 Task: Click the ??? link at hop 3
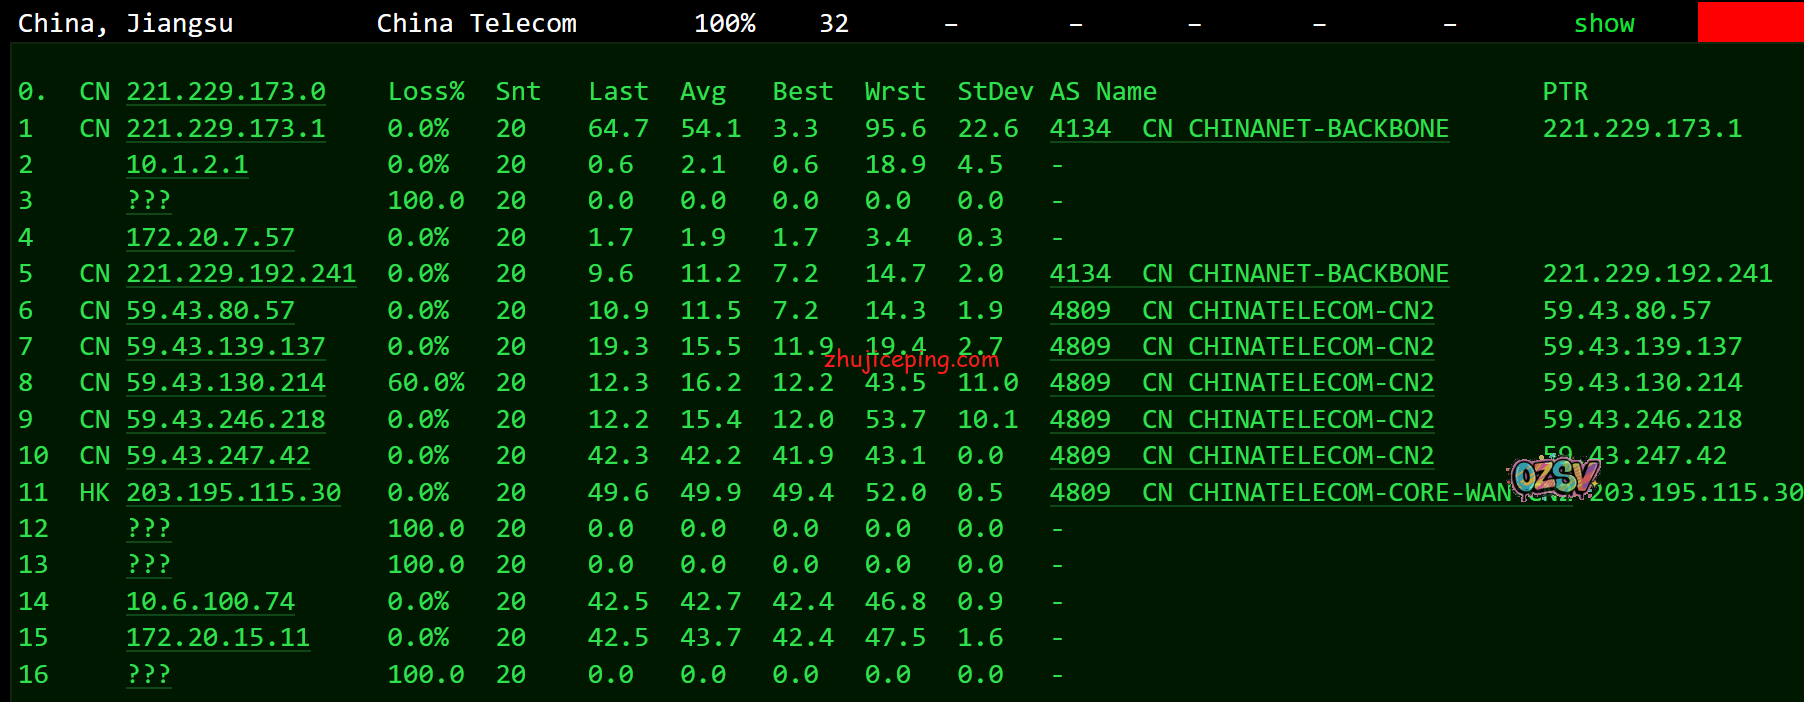(x=148, y=201)
